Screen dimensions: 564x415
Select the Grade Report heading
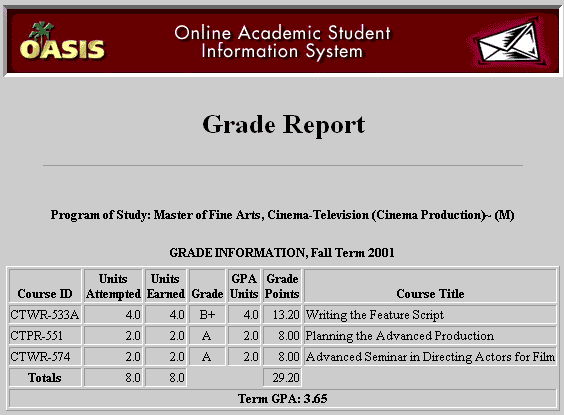283,124
